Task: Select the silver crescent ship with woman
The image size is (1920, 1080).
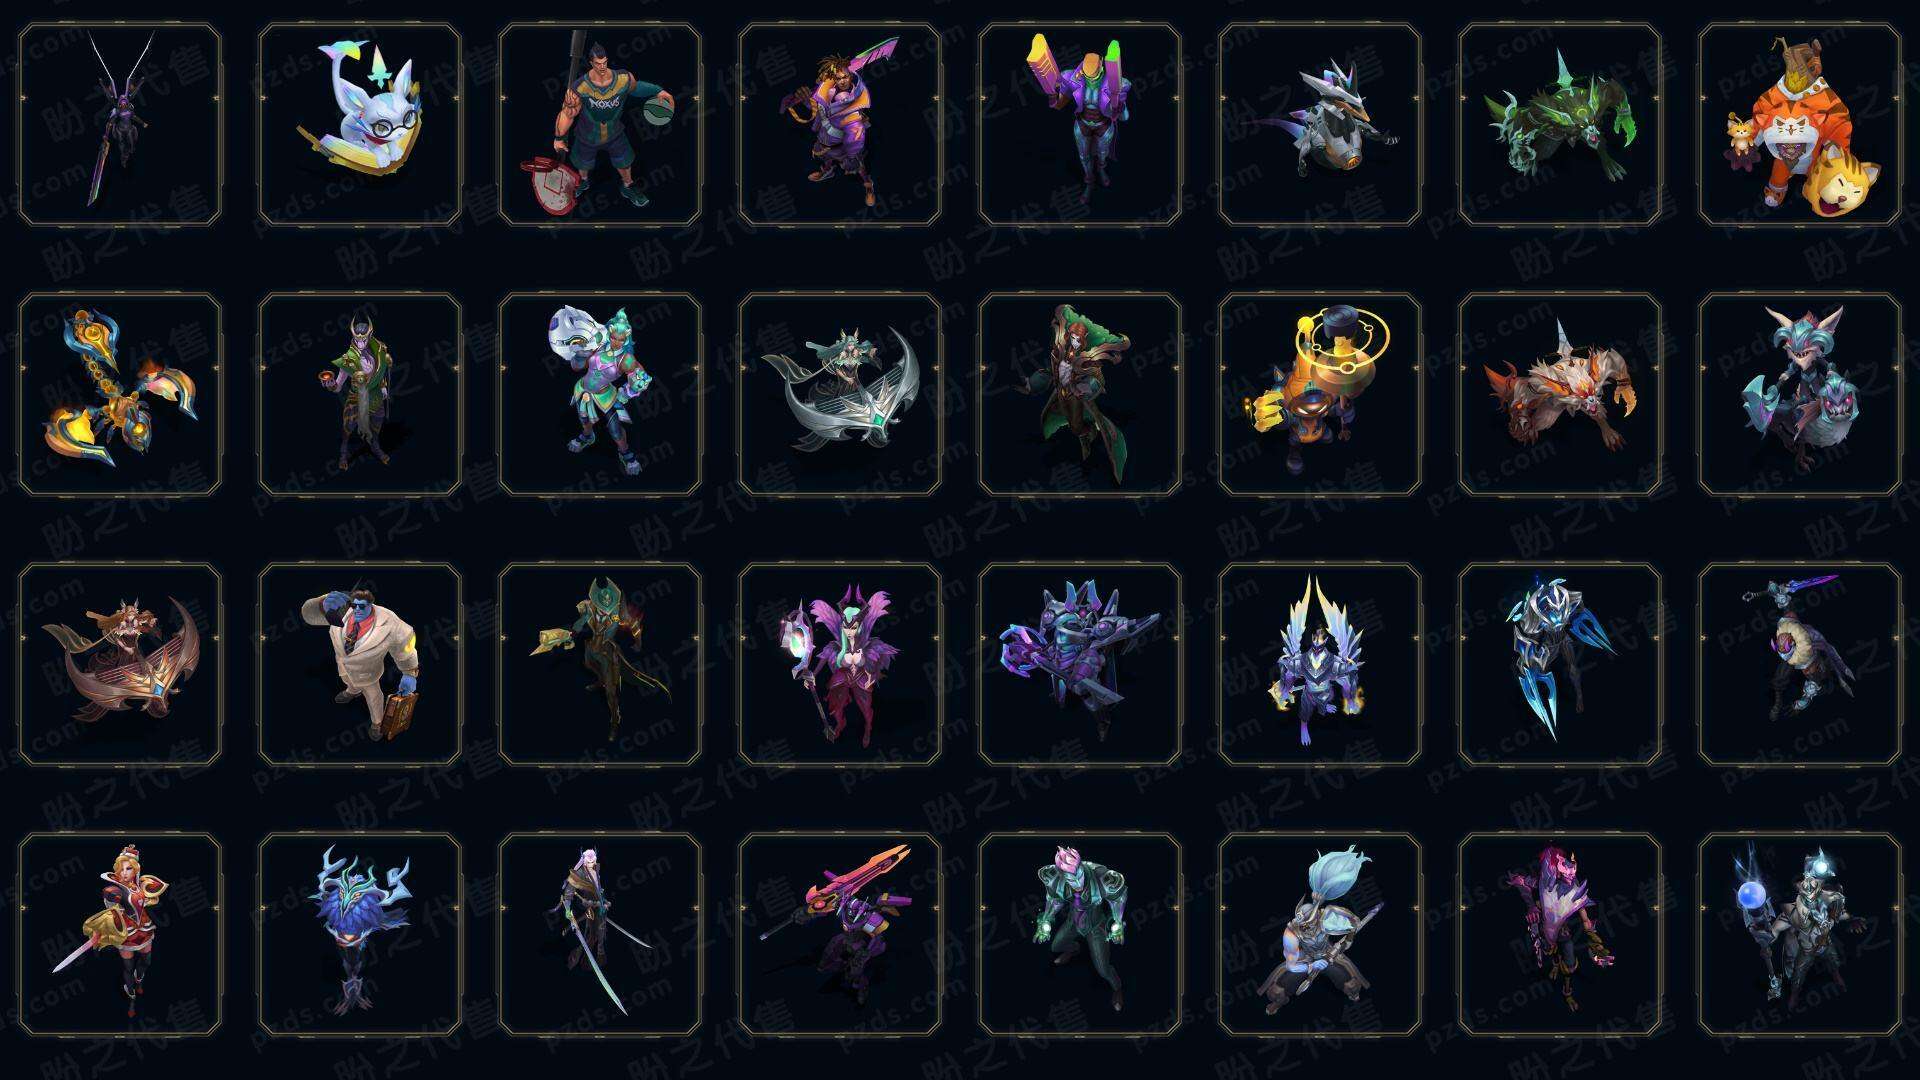Action: tap(840, 394)
